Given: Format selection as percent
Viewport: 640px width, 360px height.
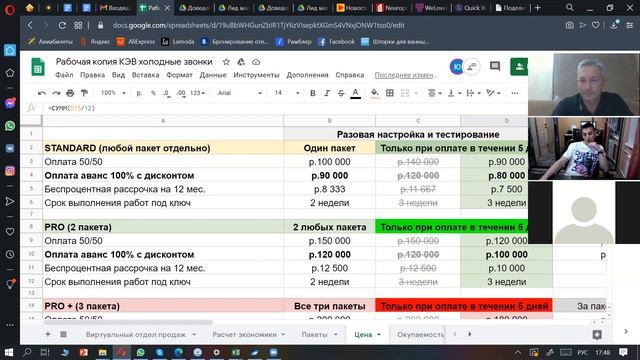Looking at the screenshot, I should tap(153, 93).
